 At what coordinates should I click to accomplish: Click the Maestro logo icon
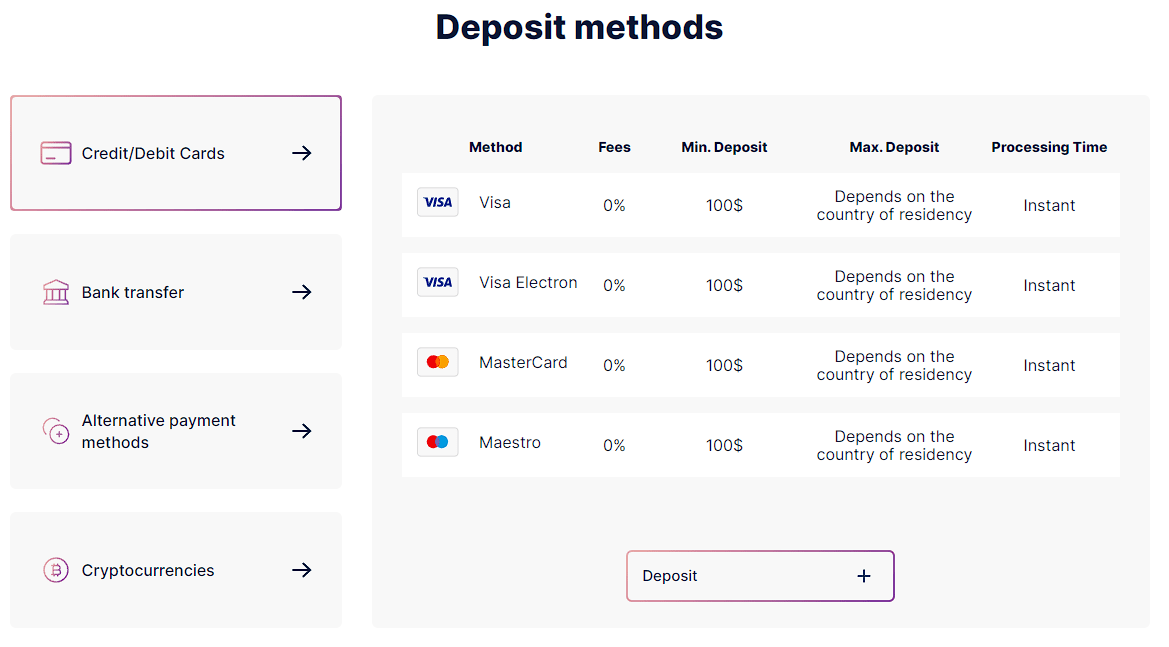click(438, 442)
